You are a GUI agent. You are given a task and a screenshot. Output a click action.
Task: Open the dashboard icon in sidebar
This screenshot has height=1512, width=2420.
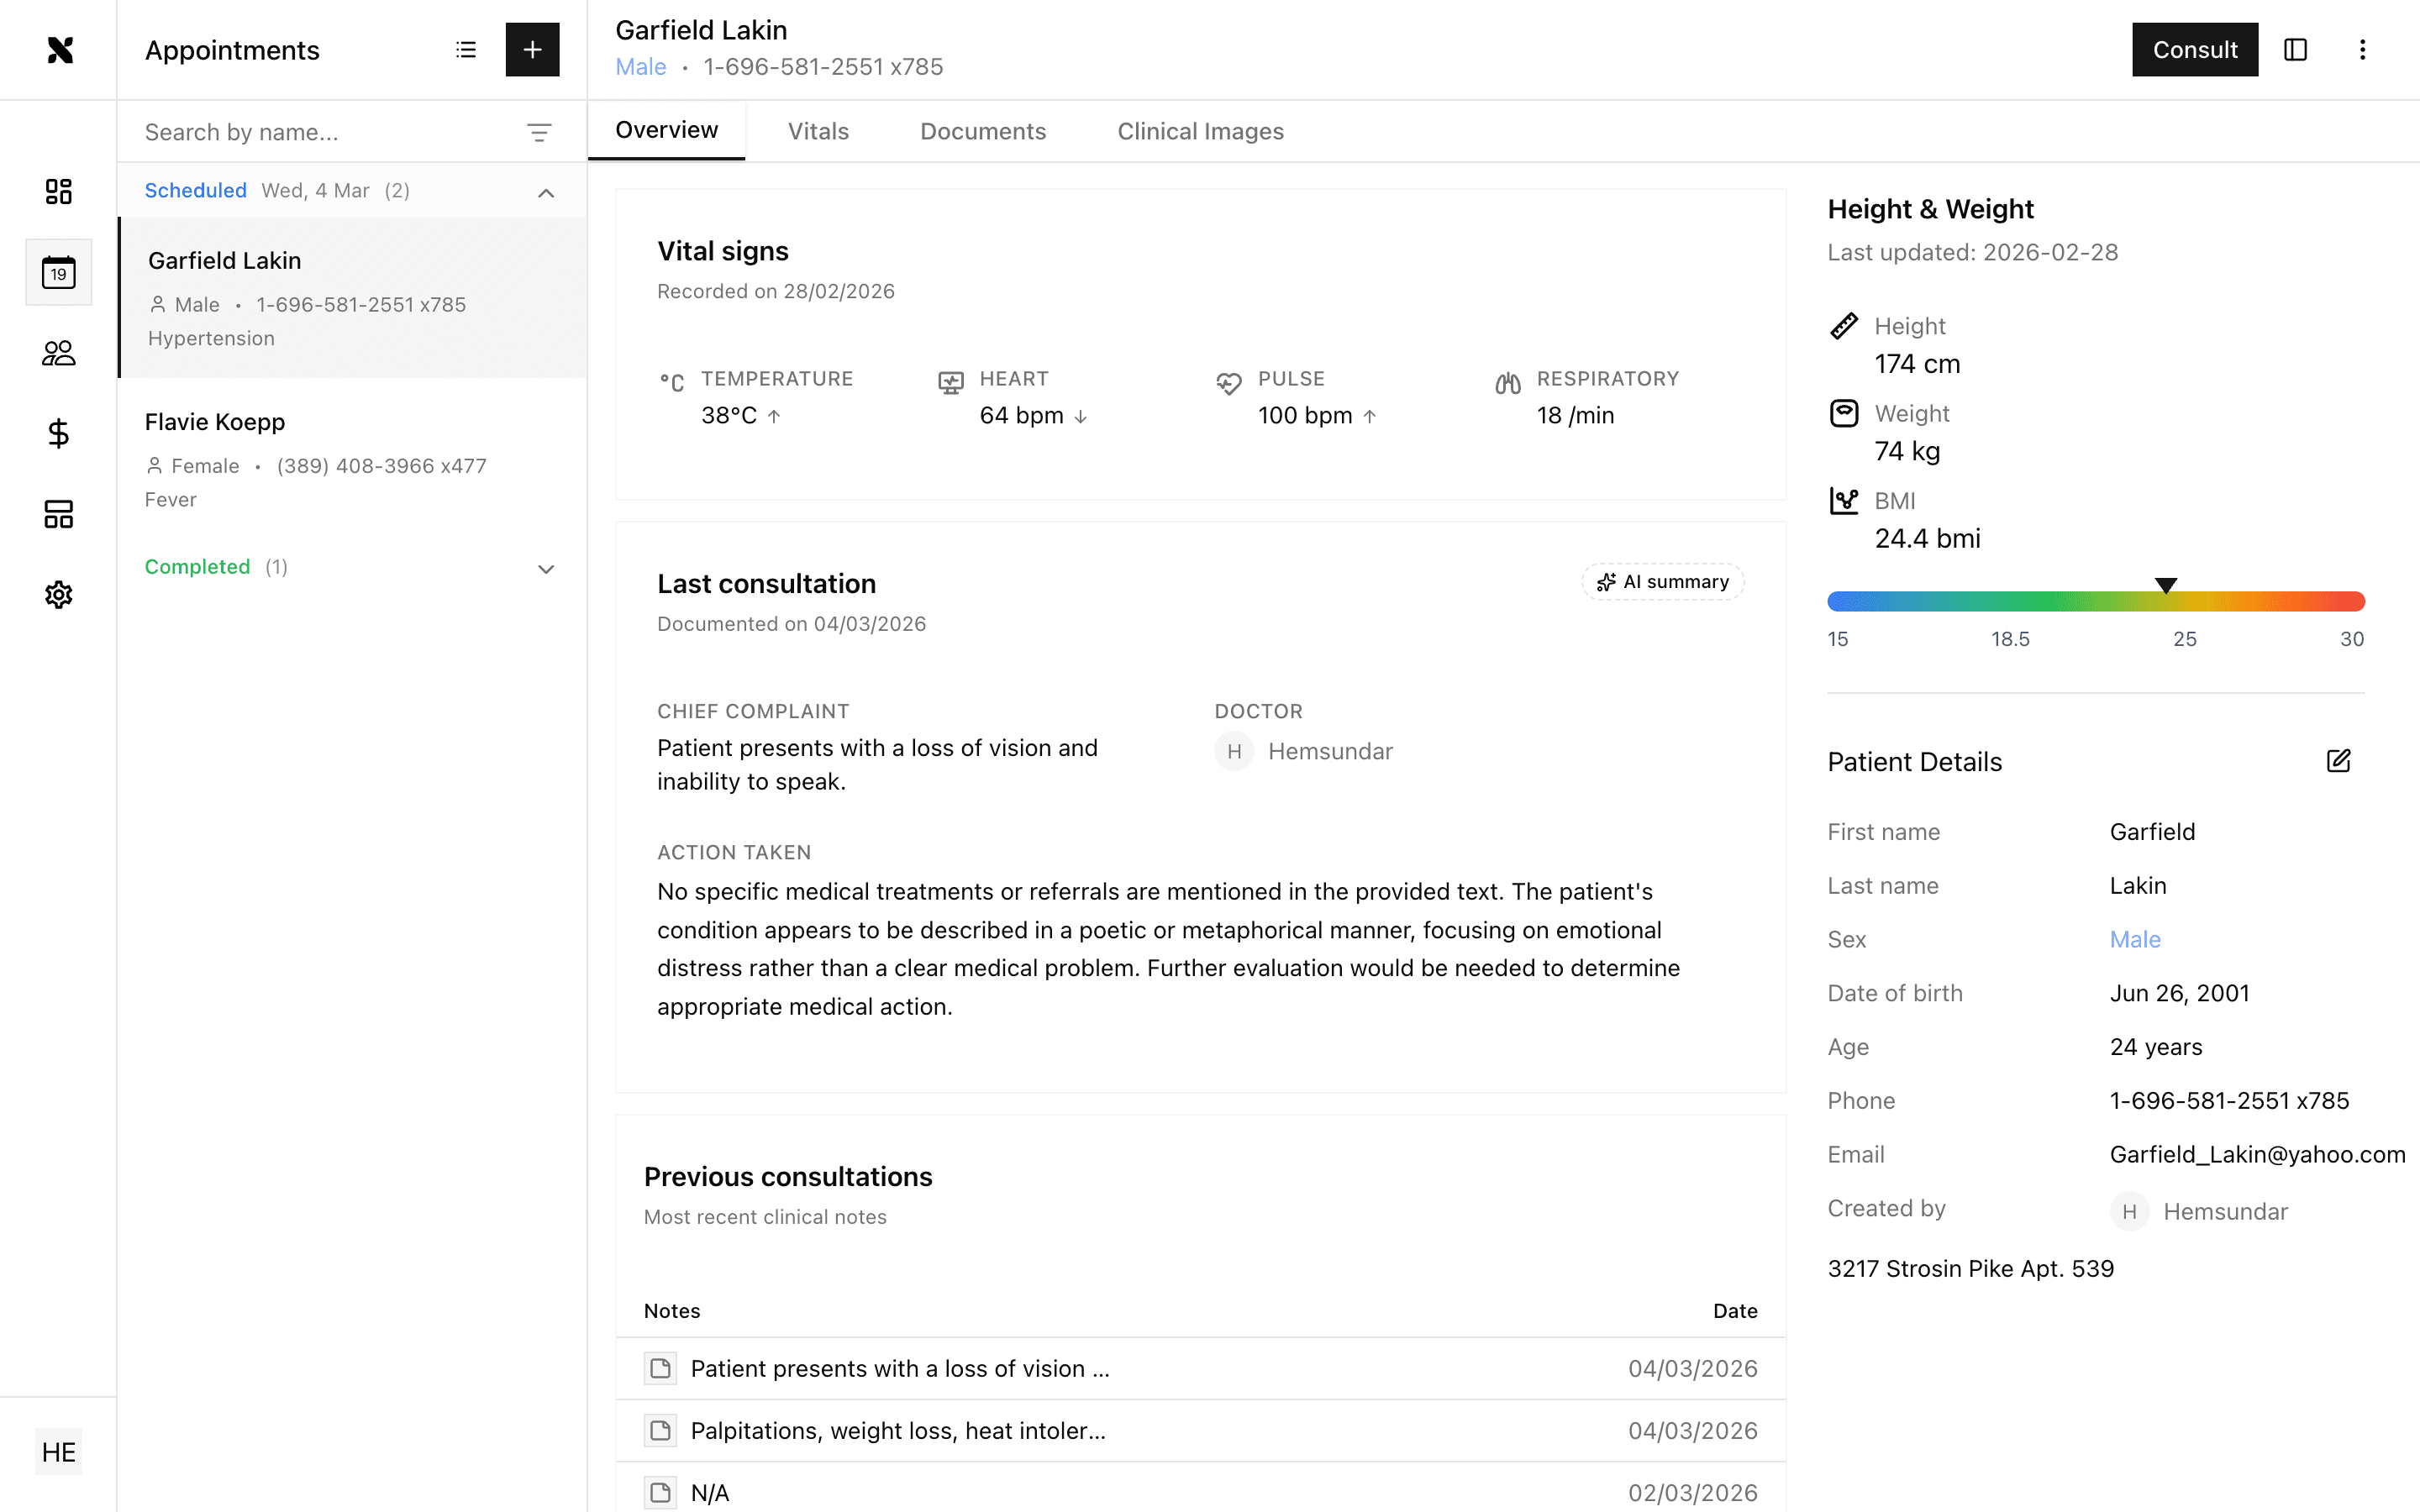coord(58,191)
